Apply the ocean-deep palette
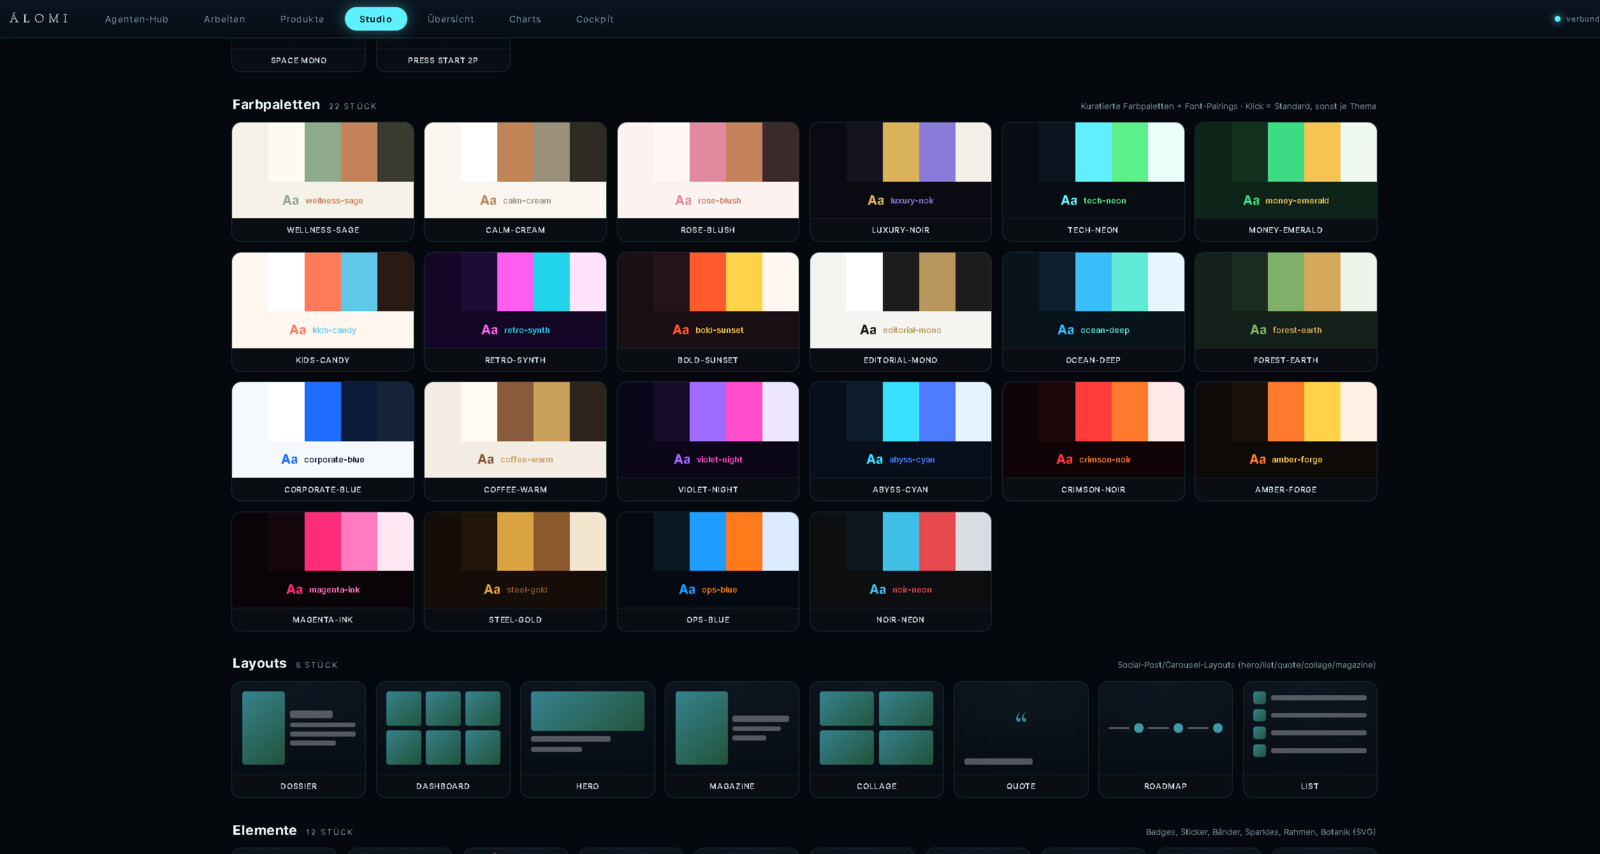The height and width of the screenshot is (854, 1600). point(1093,312)
